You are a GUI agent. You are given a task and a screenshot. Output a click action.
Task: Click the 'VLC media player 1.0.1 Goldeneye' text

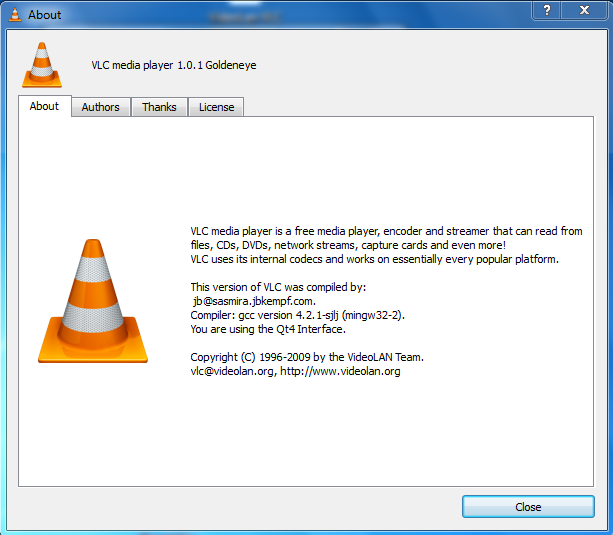[174, 65]
